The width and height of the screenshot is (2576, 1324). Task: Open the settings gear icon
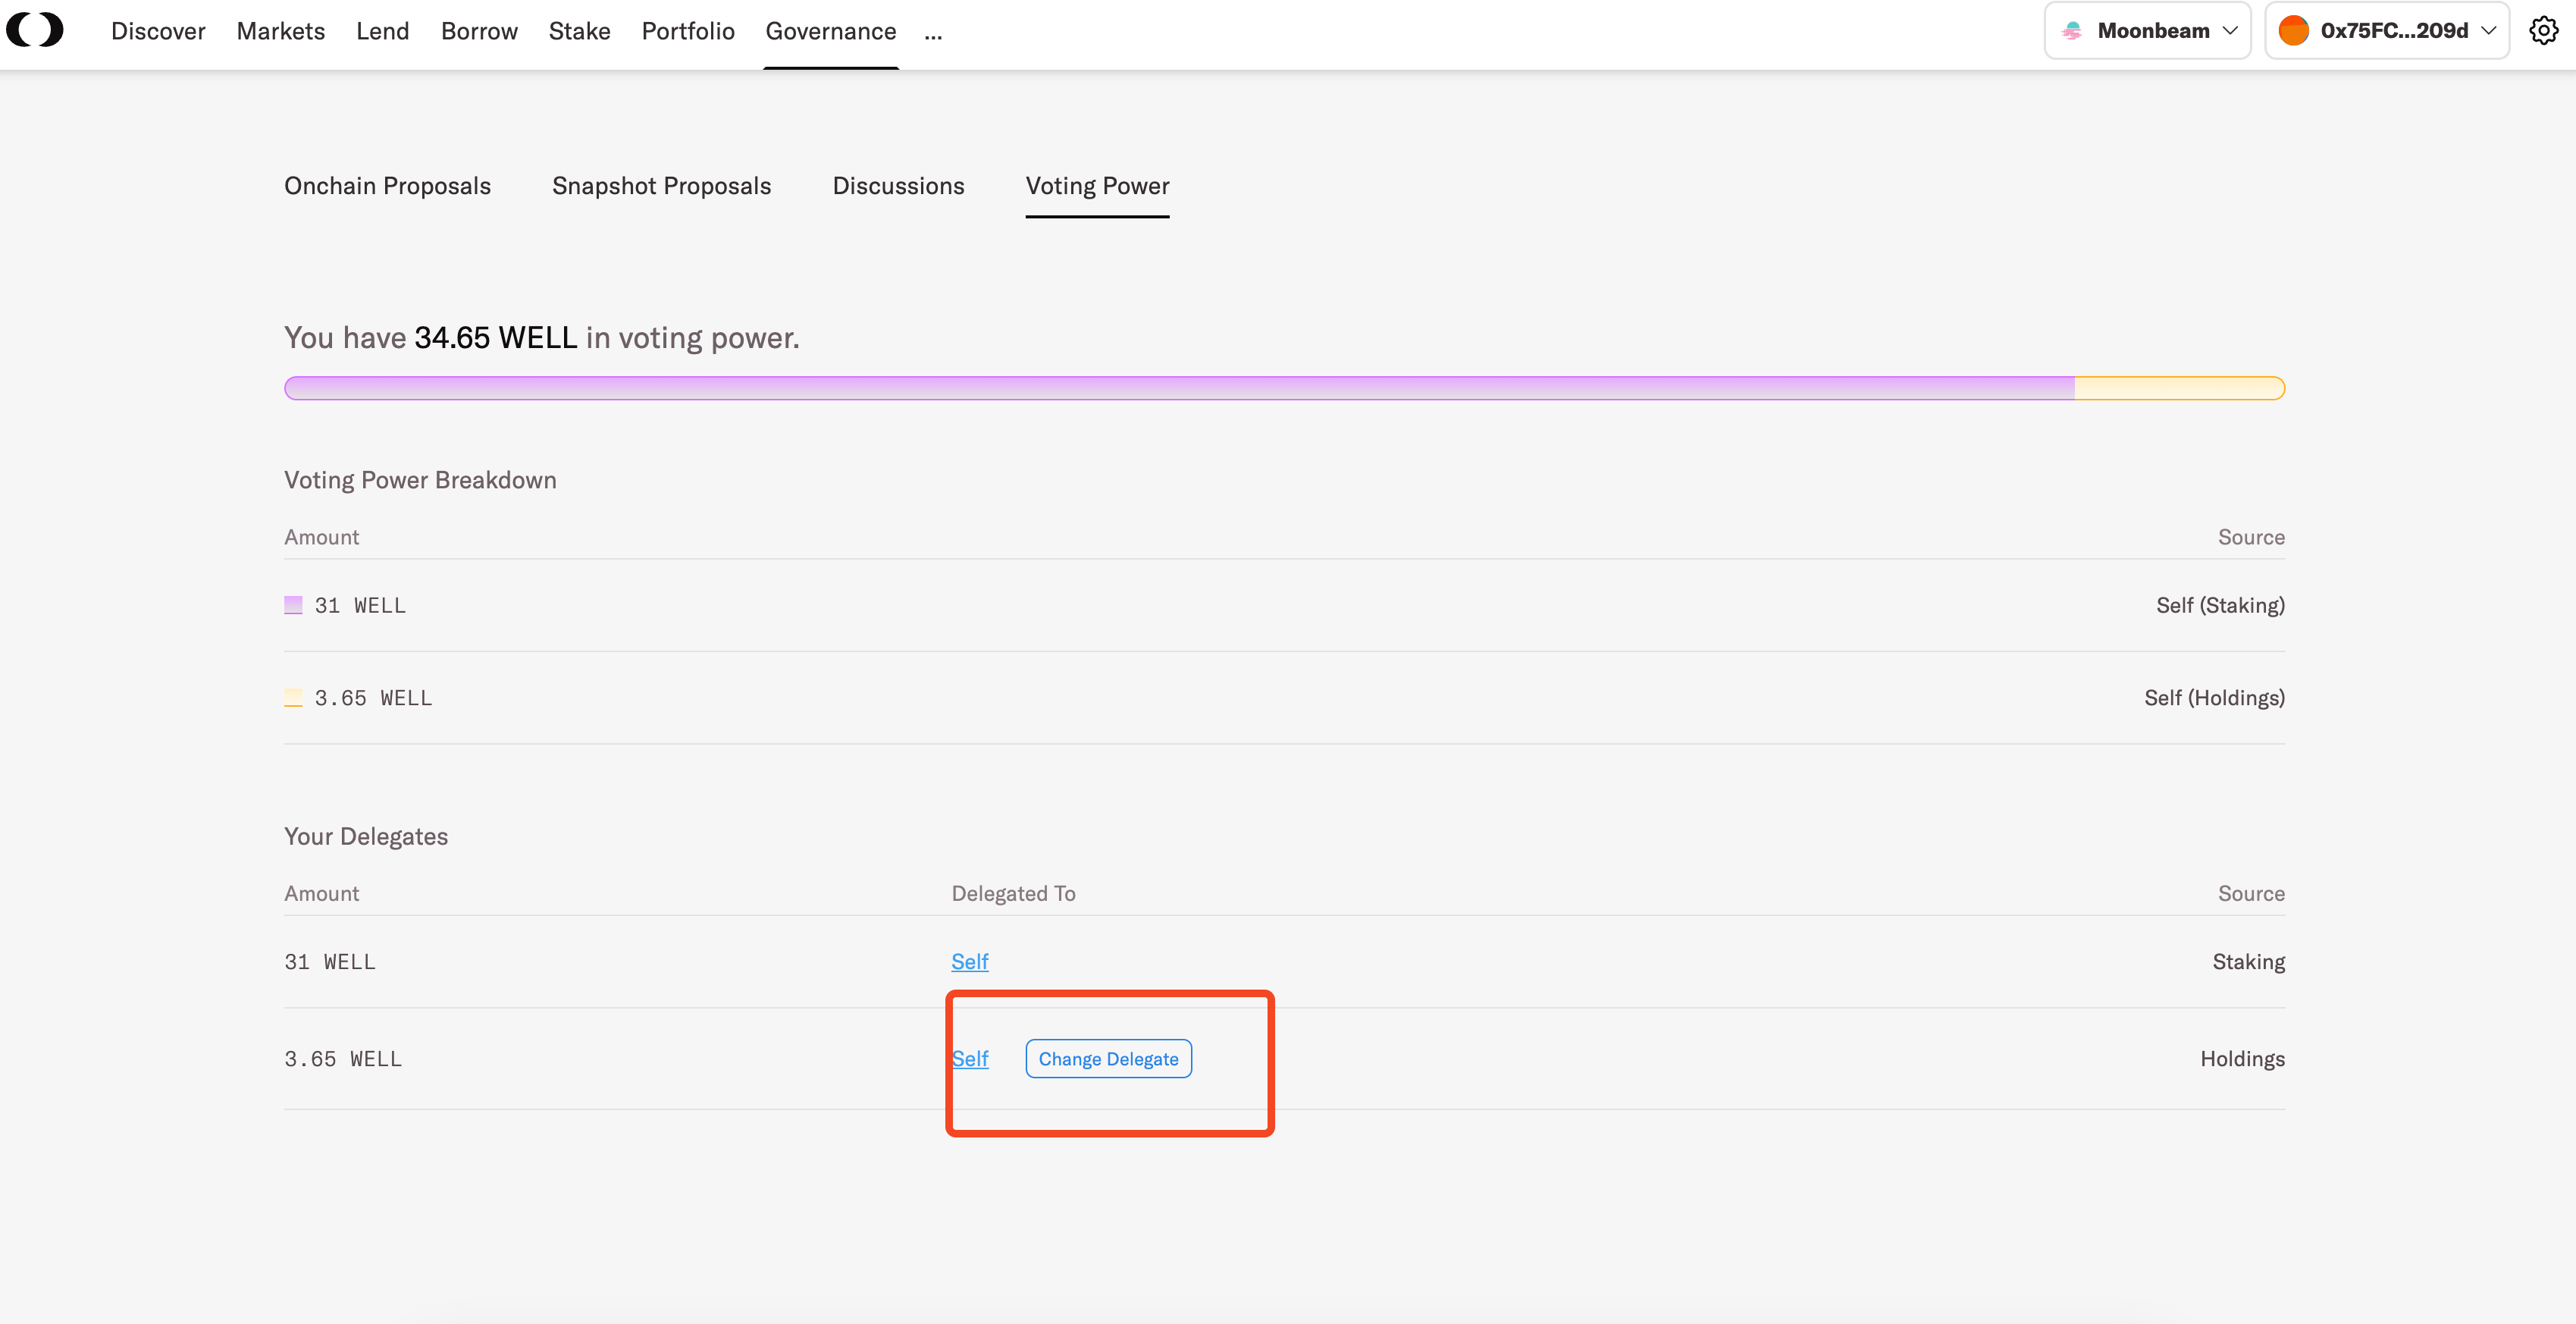click(2543, 31)
